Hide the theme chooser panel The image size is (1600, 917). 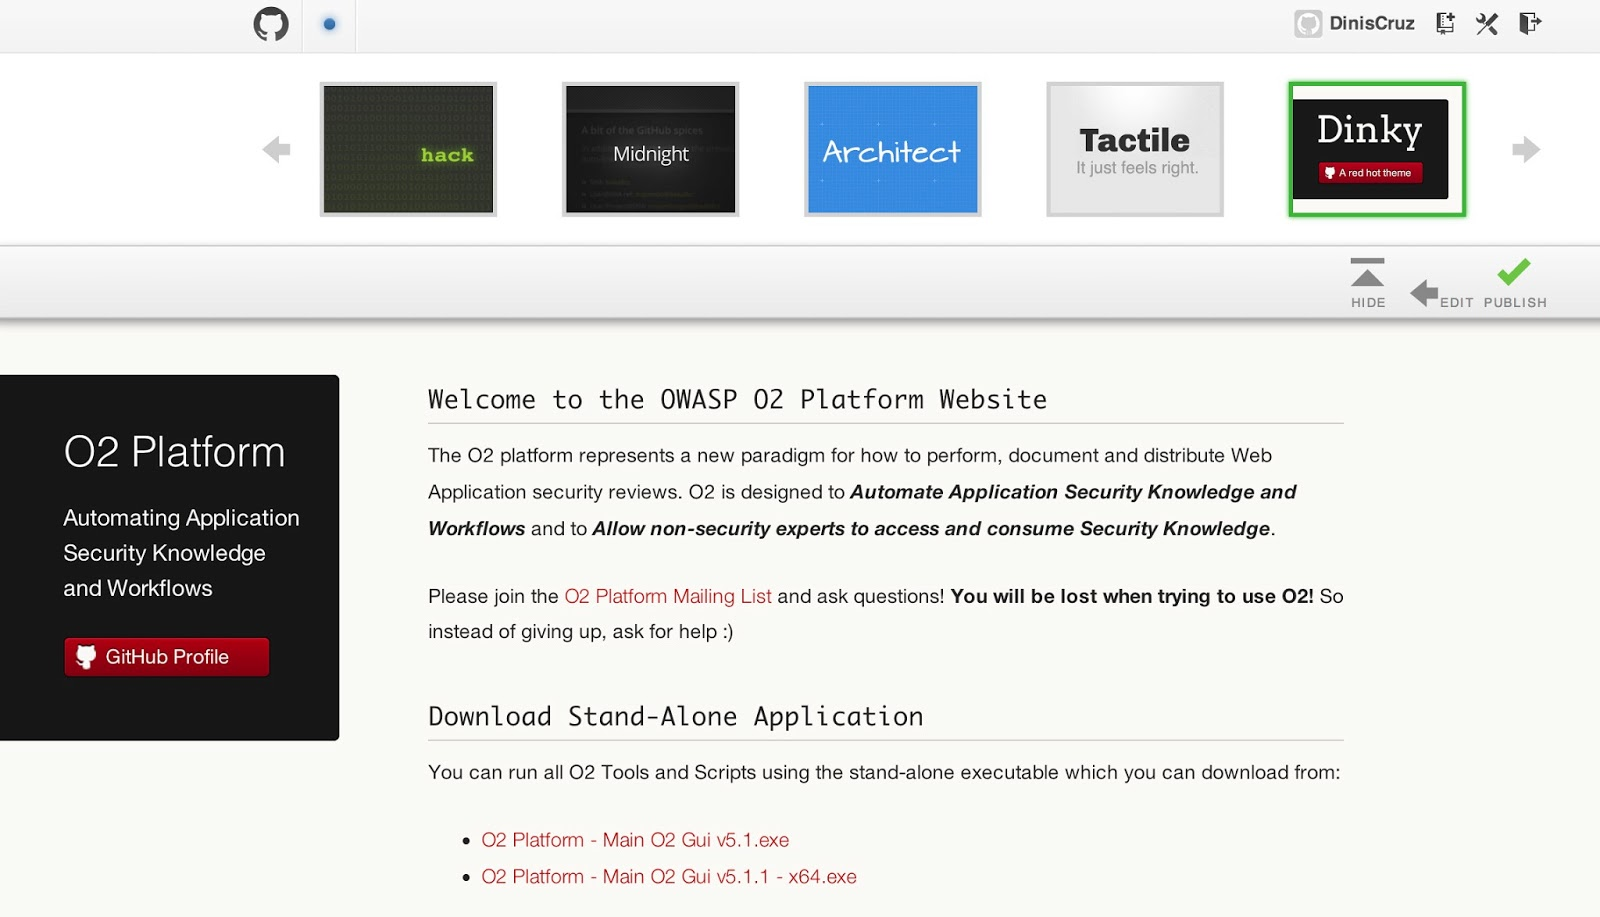coord(1367,283)
